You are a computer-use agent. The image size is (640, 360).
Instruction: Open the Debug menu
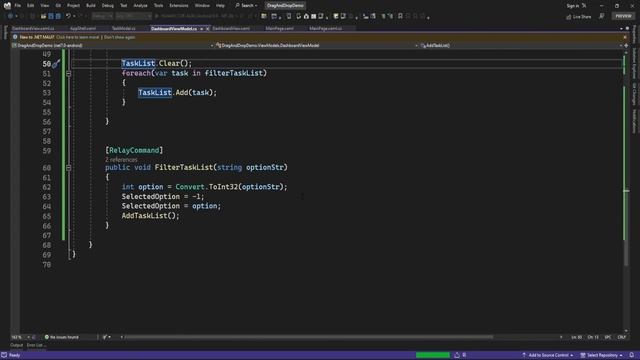(x=108, y=6)
